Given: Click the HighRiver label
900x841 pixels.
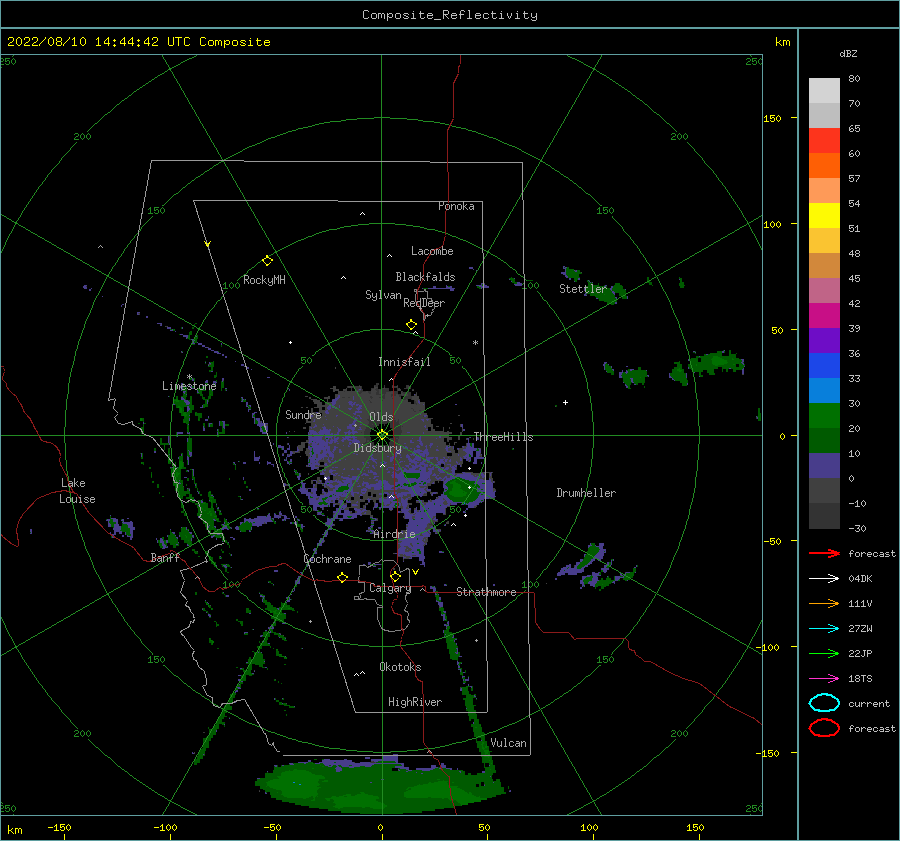Looking at the screenshot, I should [x=415, y=702].
